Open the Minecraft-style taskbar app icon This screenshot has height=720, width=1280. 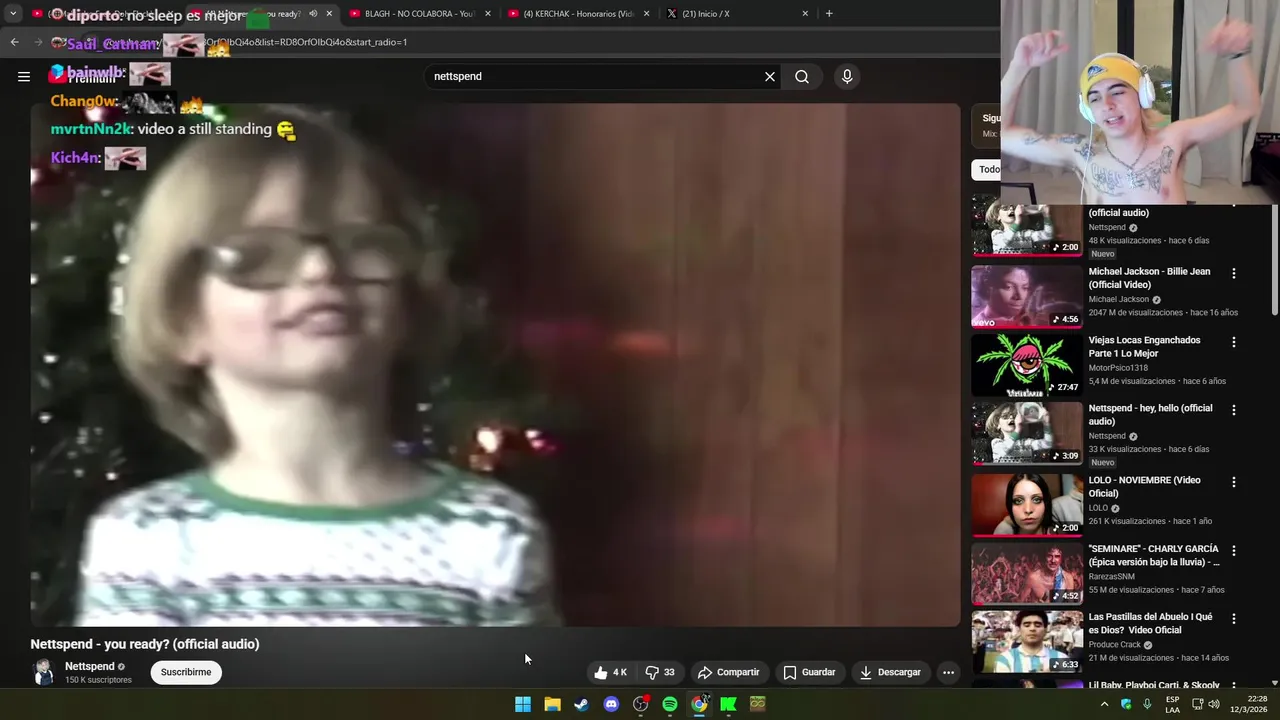point(758,704)
